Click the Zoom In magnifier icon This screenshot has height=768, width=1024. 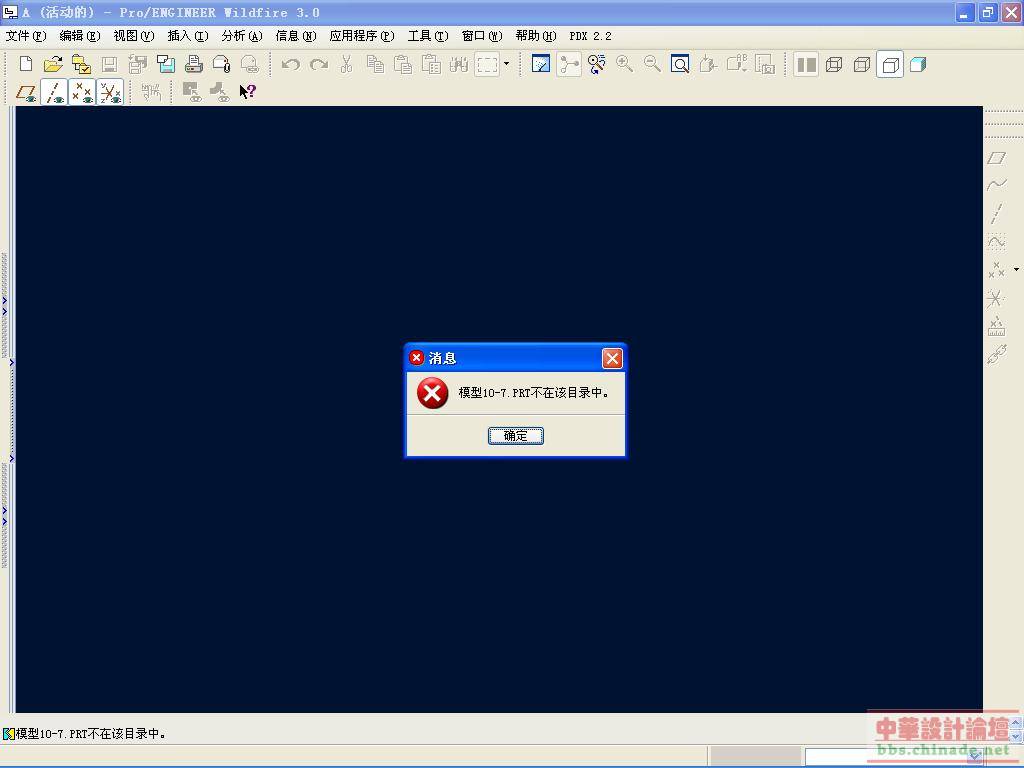624,64
